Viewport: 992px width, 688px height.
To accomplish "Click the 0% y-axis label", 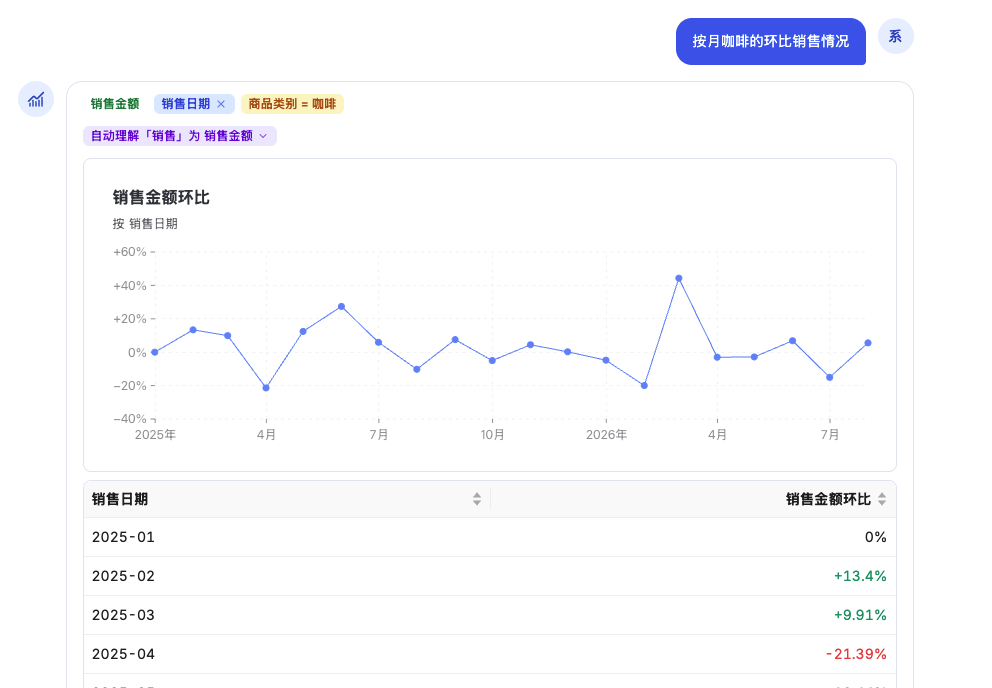I will click(137, 353).
